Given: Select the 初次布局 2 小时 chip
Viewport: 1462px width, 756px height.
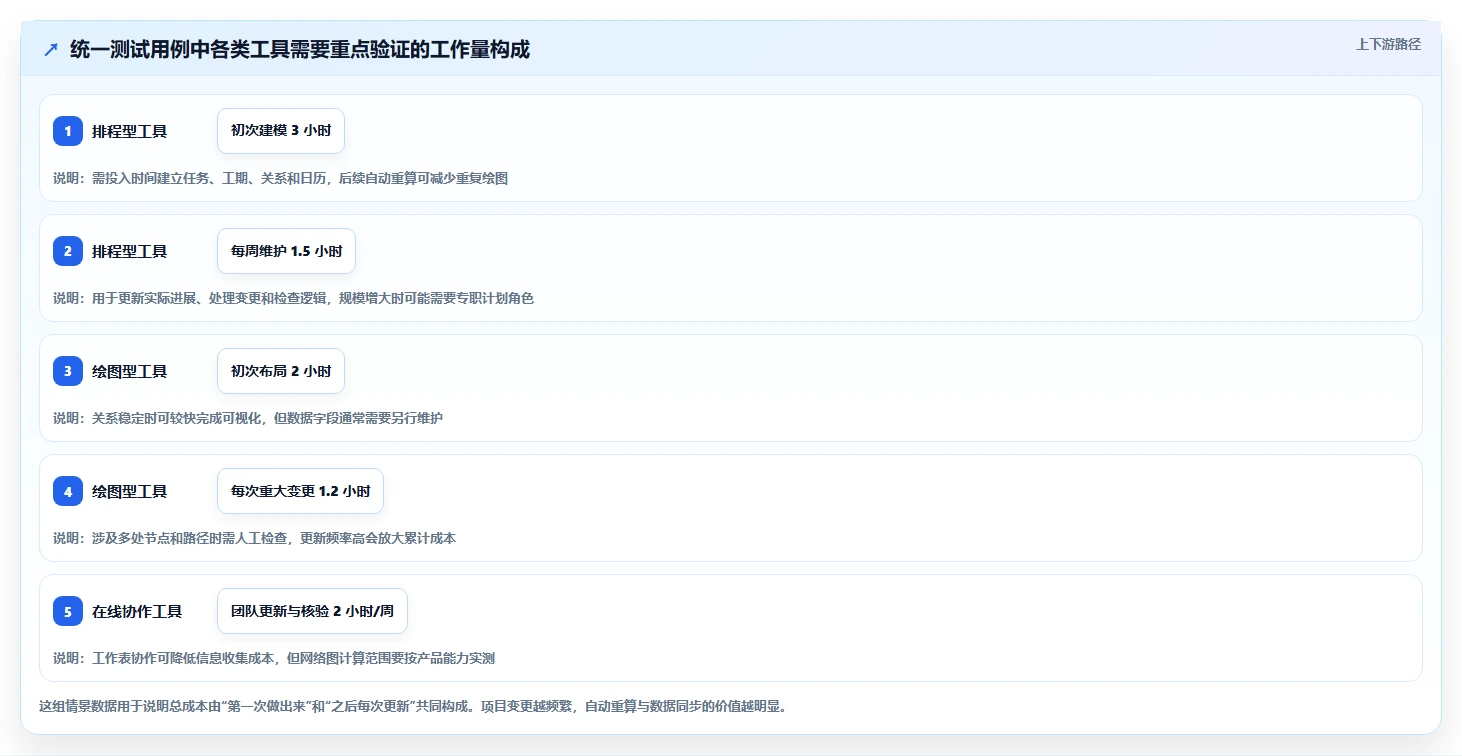Looking at the screenshot, I should (x=281, y=371).
